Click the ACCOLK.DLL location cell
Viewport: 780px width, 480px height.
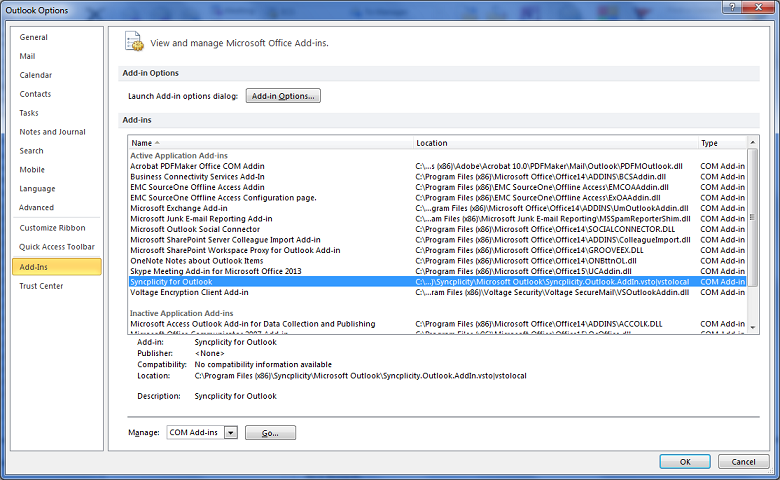[x=539, y=324]
